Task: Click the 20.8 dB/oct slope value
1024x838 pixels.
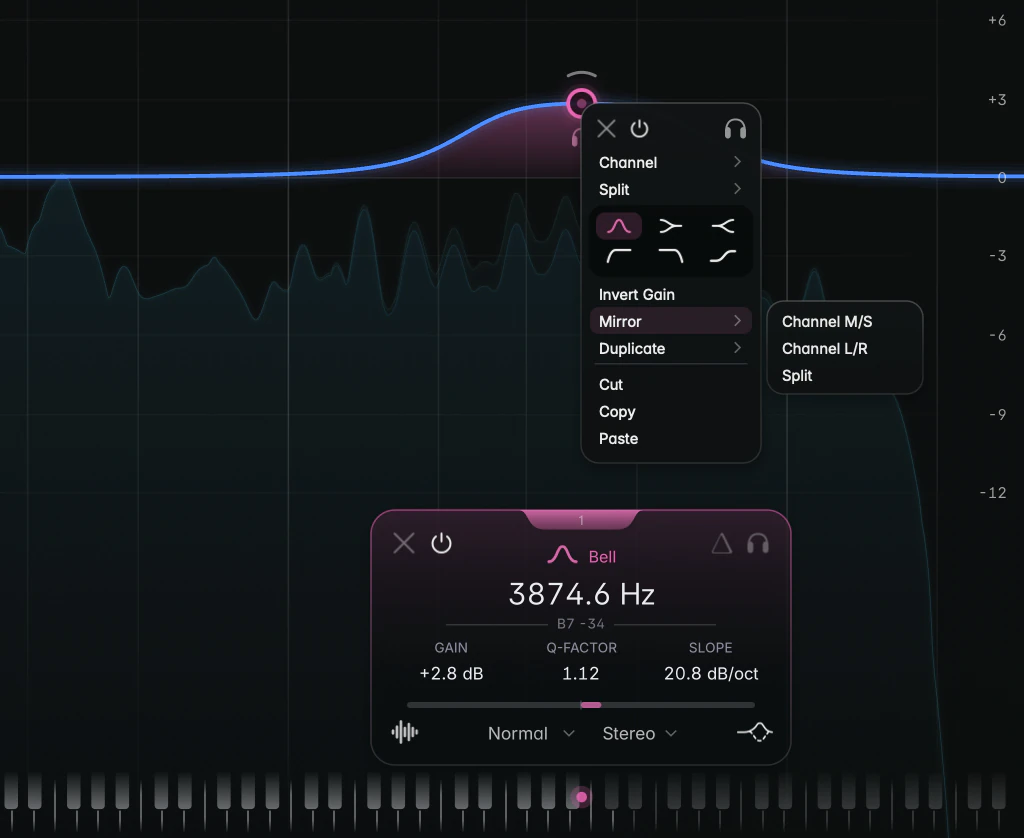Action: 711,673
